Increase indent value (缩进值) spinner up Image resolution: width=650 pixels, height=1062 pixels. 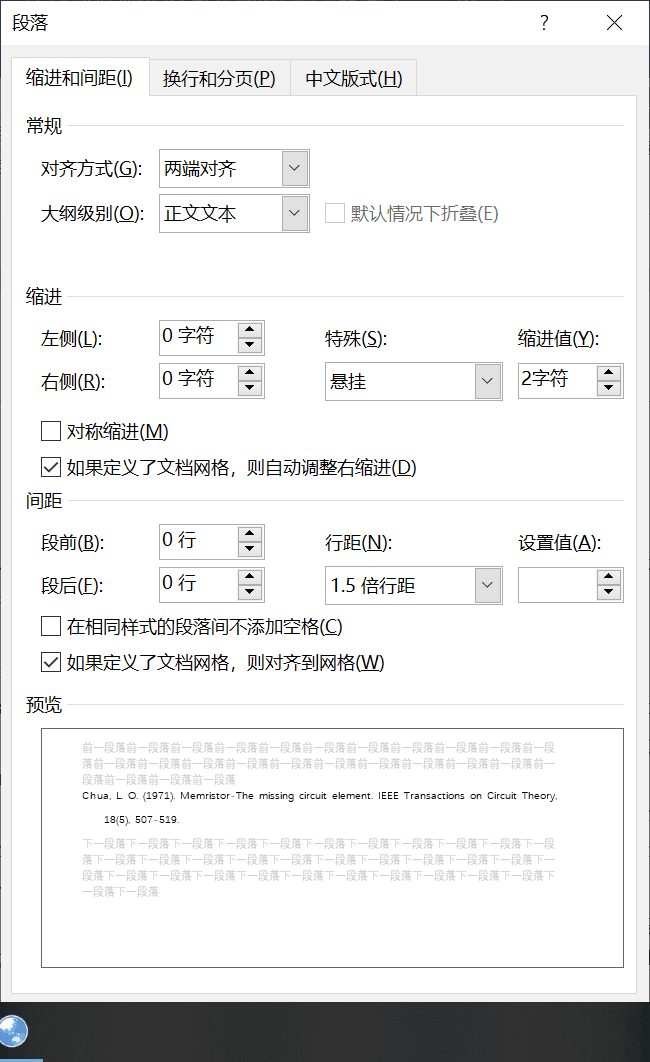609,373
